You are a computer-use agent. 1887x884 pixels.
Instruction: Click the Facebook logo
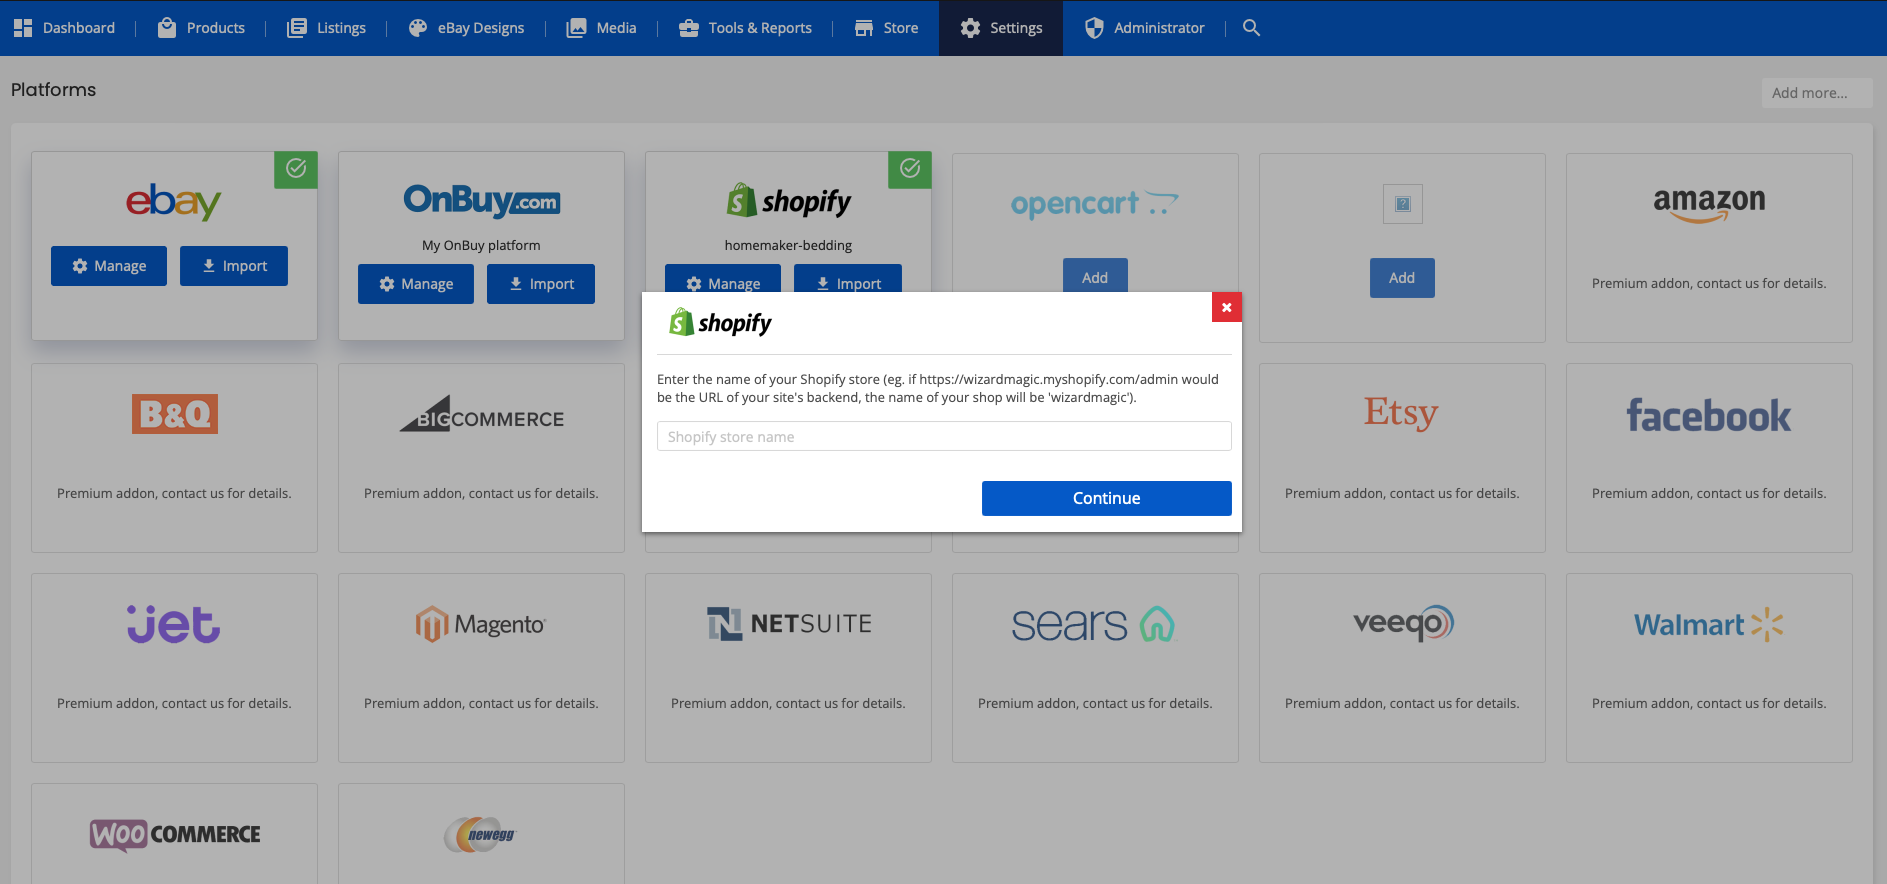tap(1709, 416)
